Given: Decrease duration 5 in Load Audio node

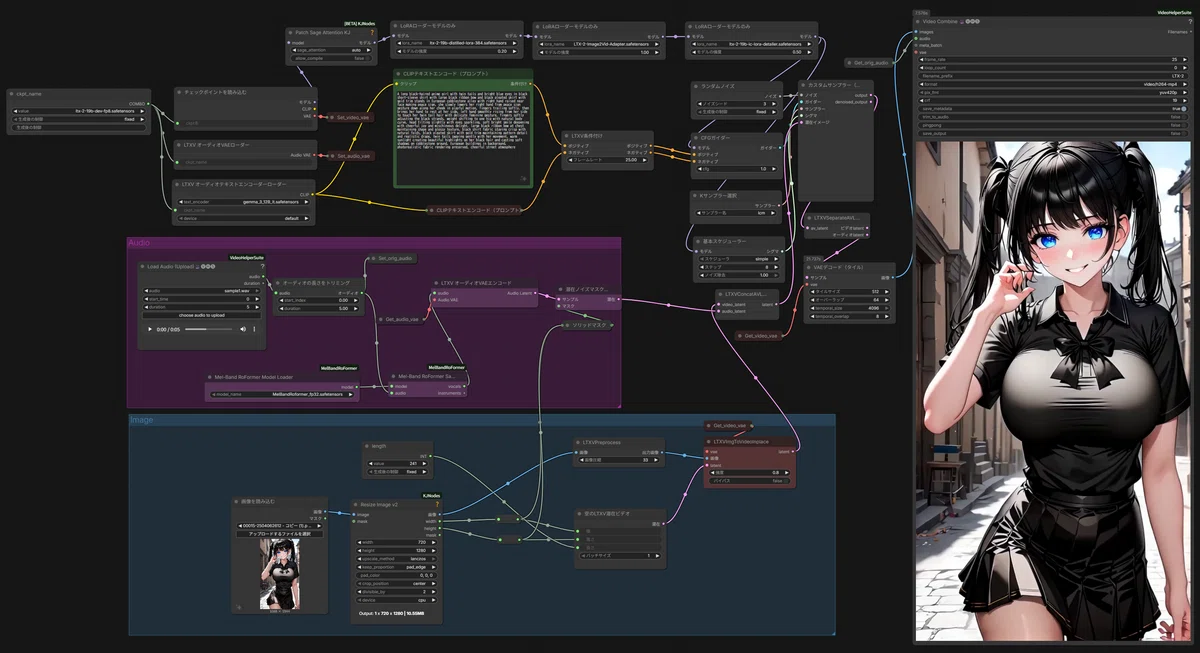Looking at the screenshot, I should (x=146, y=307).
